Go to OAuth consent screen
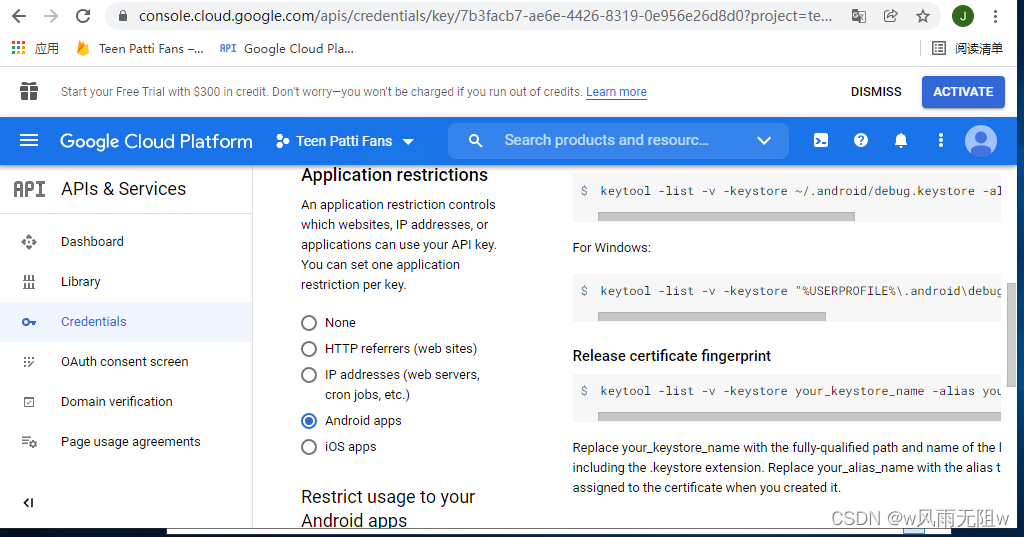Screen dimensions: 1024x537 point(124,362)
